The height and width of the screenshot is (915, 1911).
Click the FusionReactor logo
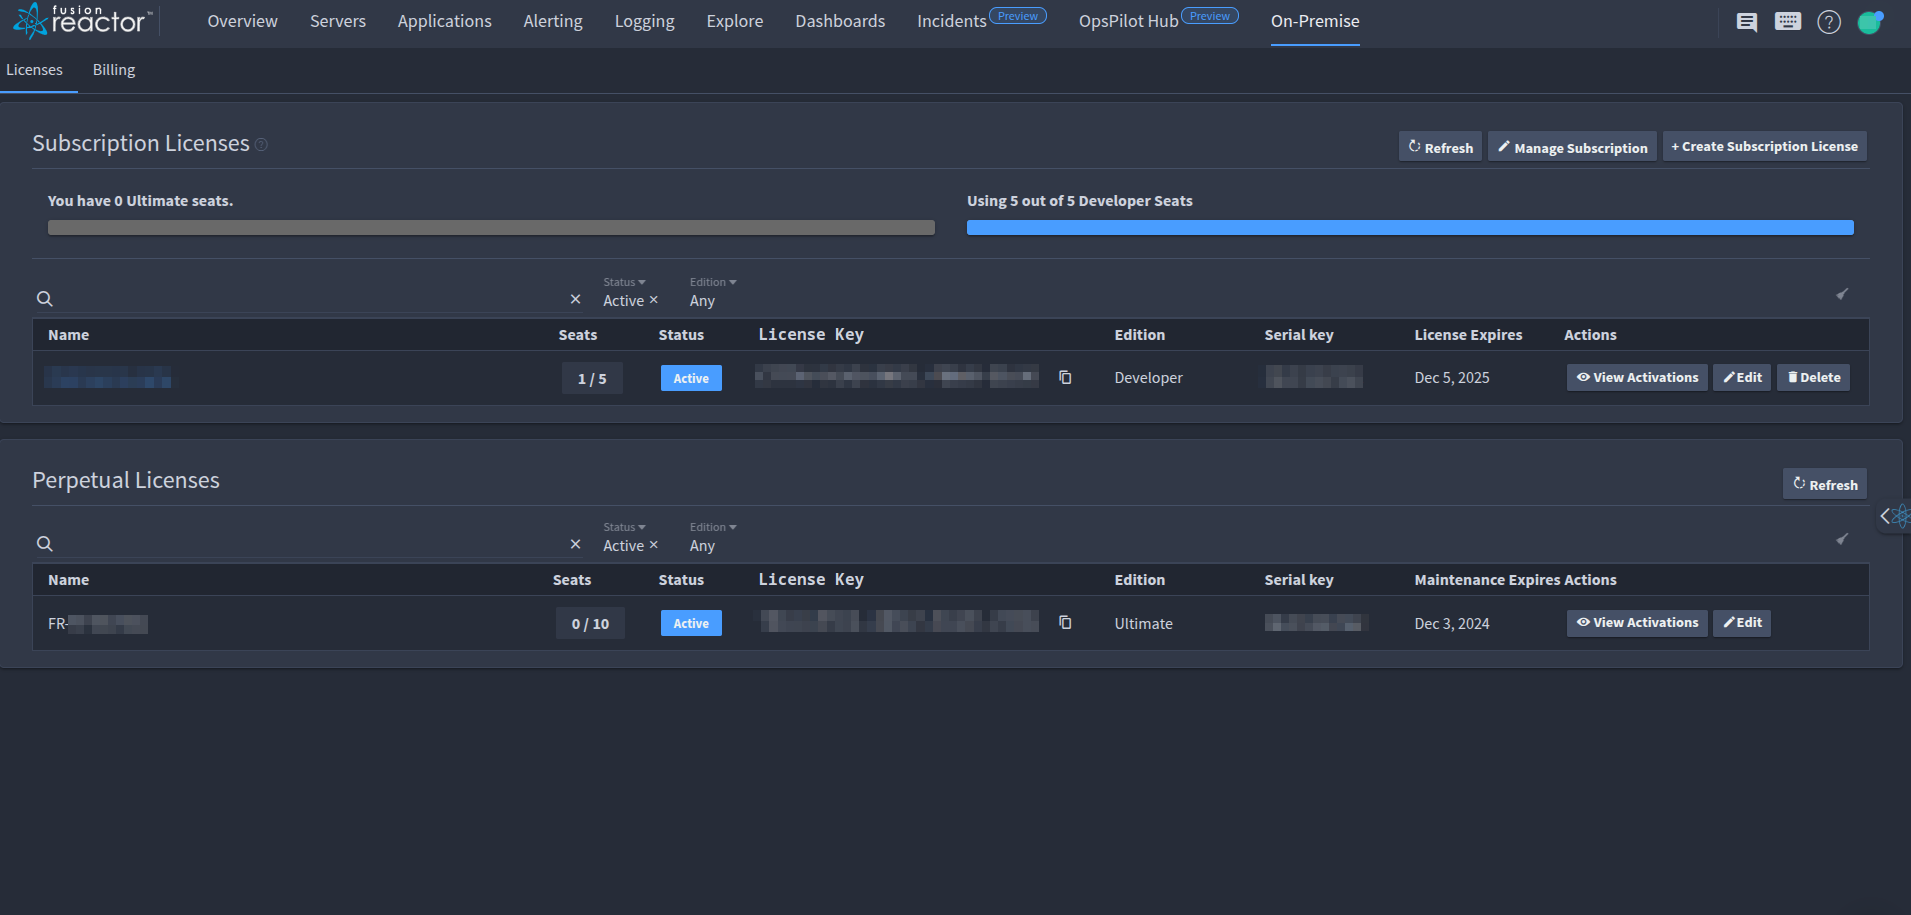coord(80,20)
